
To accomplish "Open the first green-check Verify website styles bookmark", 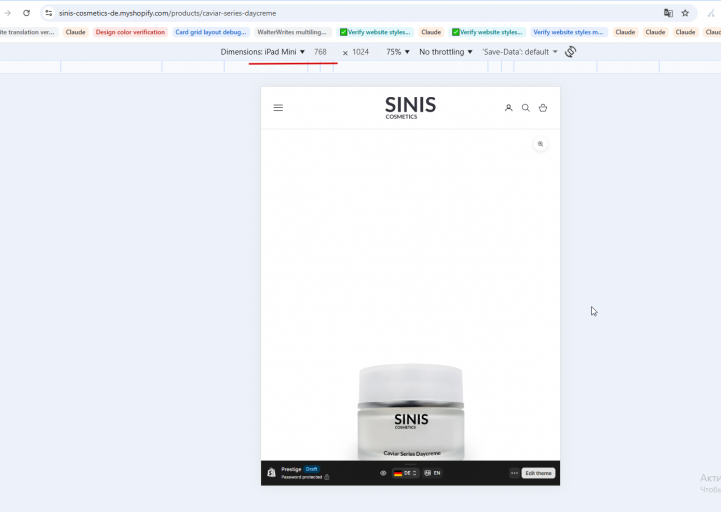I will pos(375,32).
